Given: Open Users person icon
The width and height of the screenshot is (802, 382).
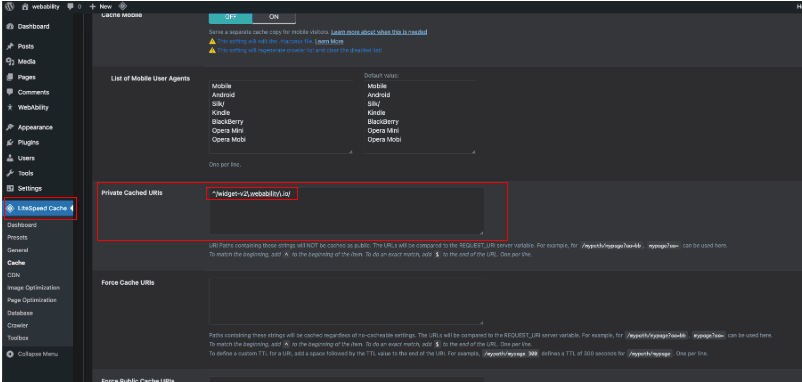Looking at the screenshot, I should click(10, 158).
